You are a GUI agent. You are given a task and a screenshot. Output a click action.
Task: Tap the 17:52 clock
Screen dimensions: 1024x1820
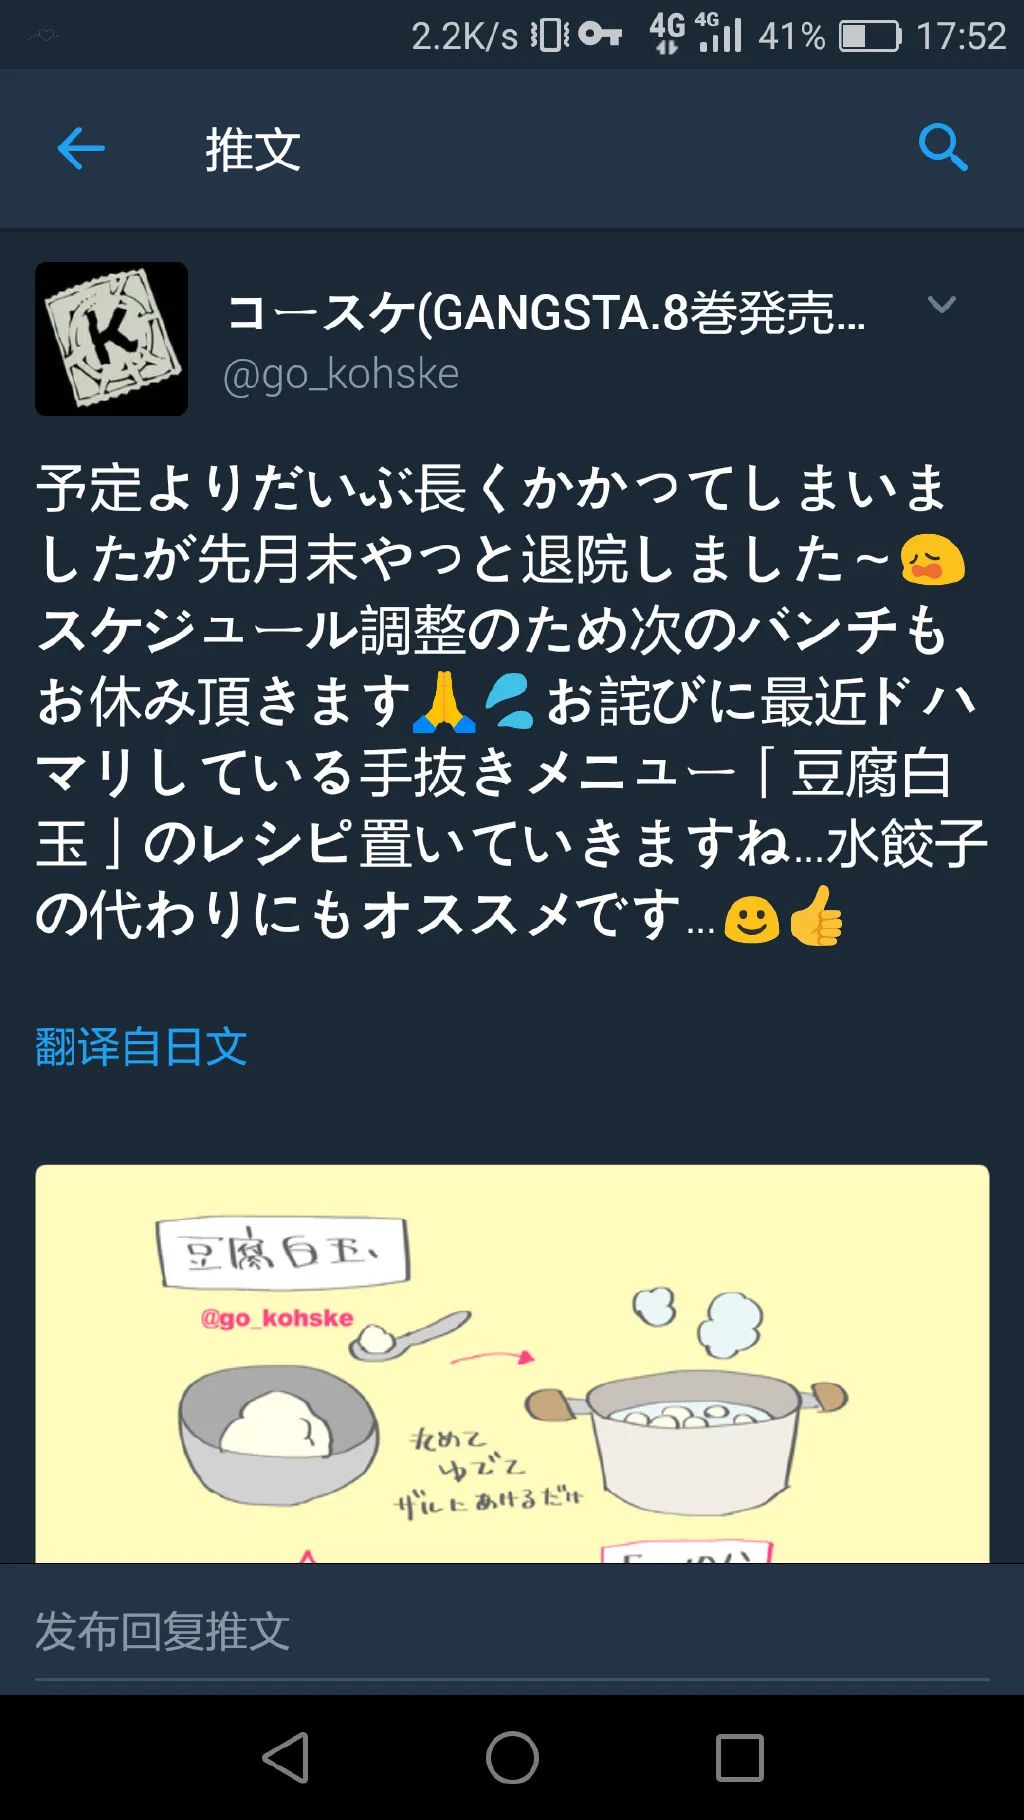(x=961, y=36)
